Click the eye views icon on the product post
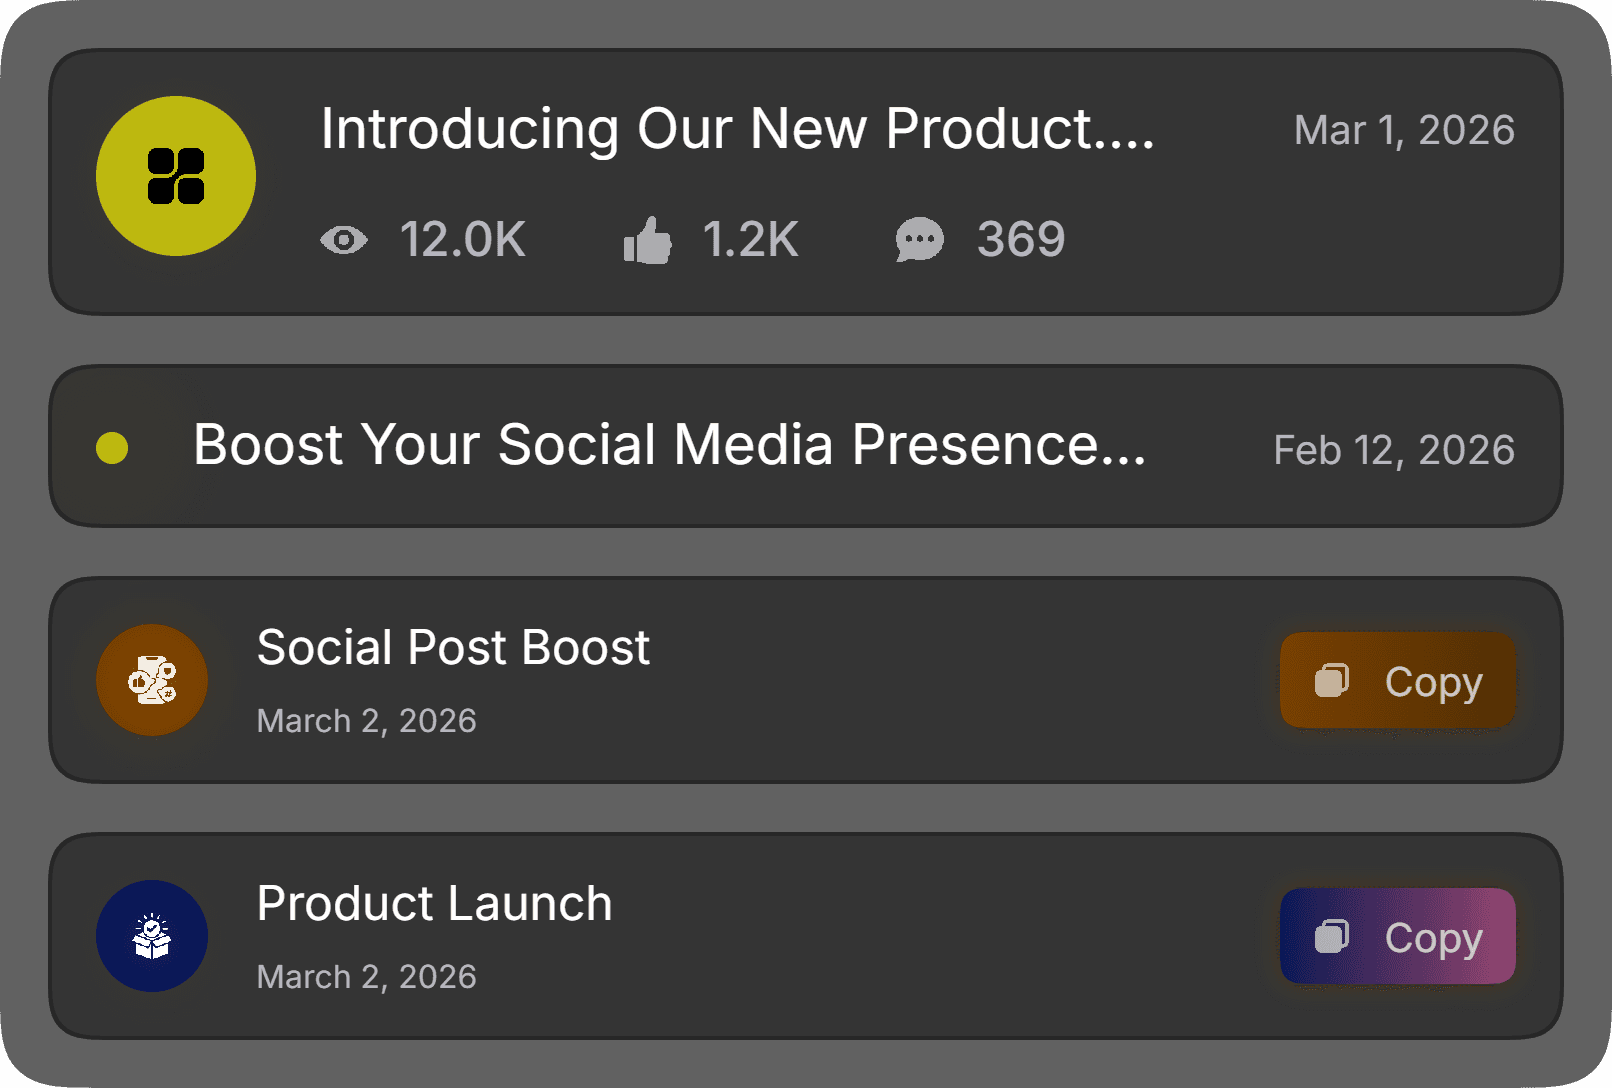The image size is (1612, 1088). pos(343,239)
